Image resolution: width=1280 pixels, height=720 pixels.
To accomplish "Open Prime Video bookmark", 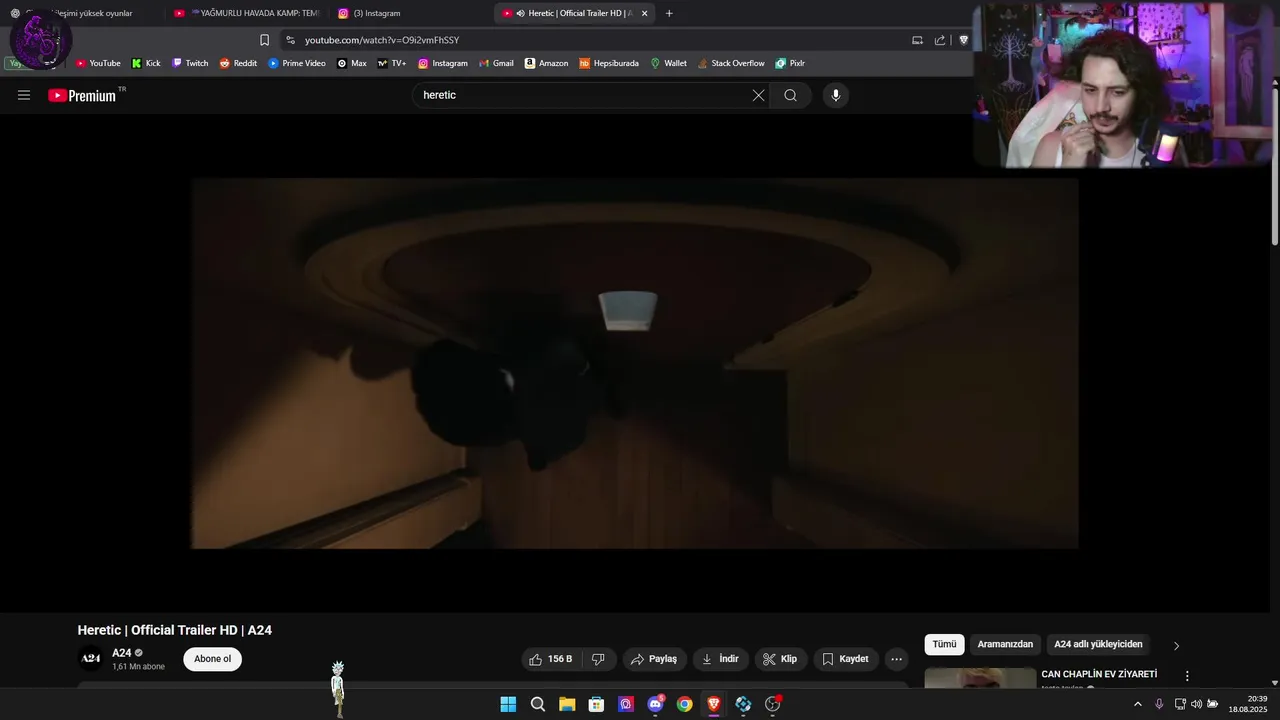I will [x=297, y=63].
